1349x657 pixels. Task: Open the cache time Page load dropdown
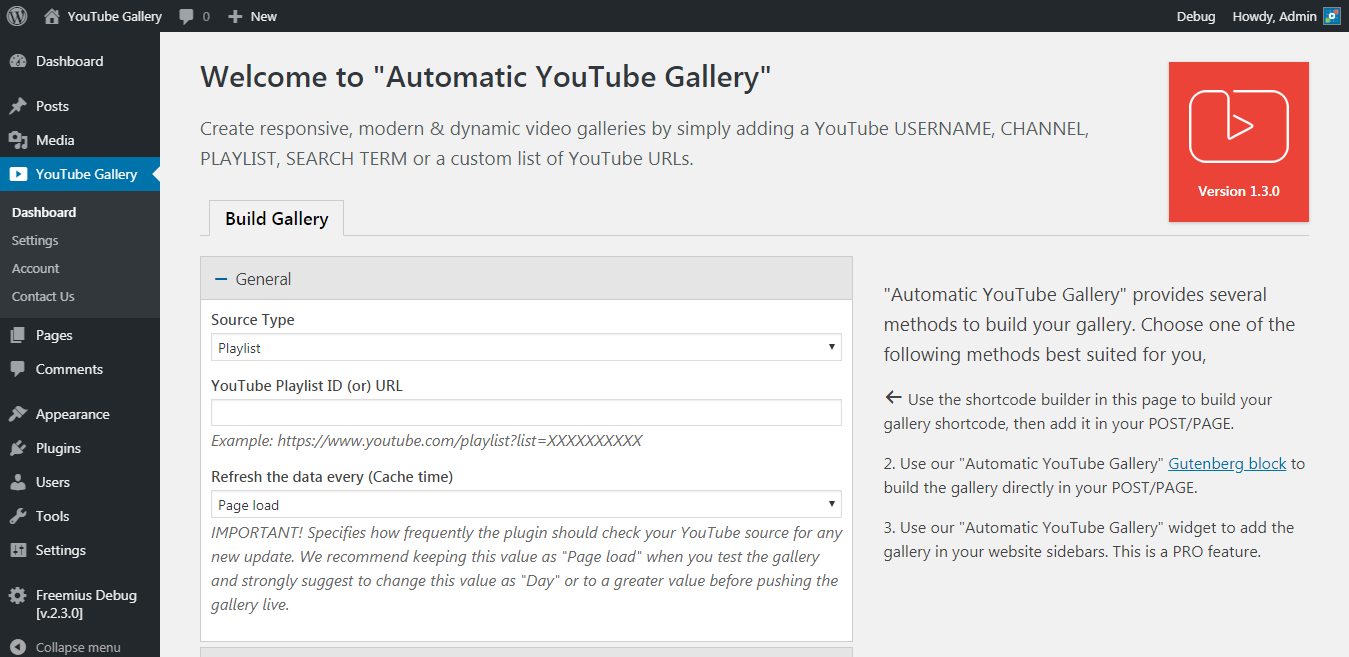pos(526,505)
